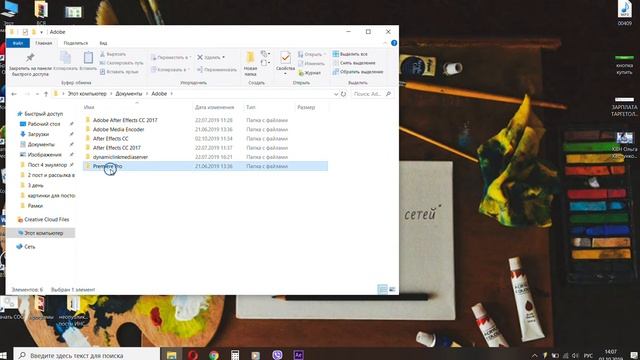Click Invert selection (Обратить выделение)

[x=358, y=72]
